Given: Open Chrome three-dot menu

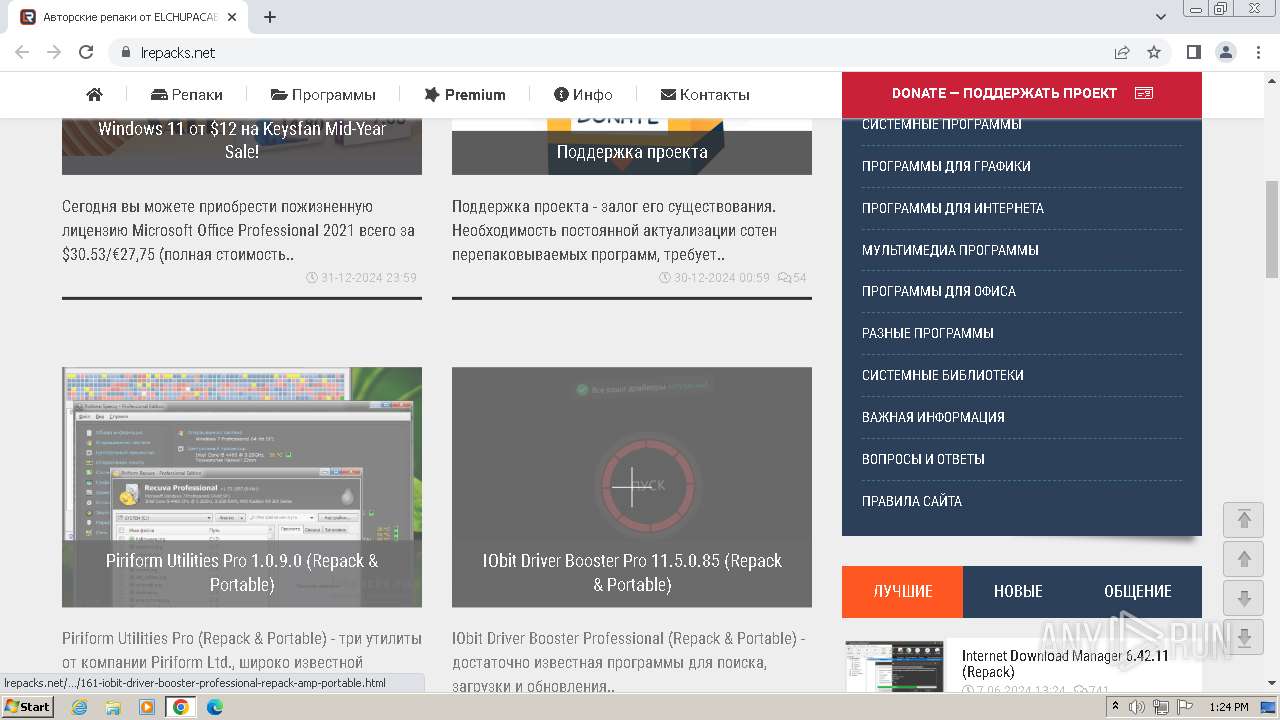Looking at the screenshot, I should (1258, 52).
